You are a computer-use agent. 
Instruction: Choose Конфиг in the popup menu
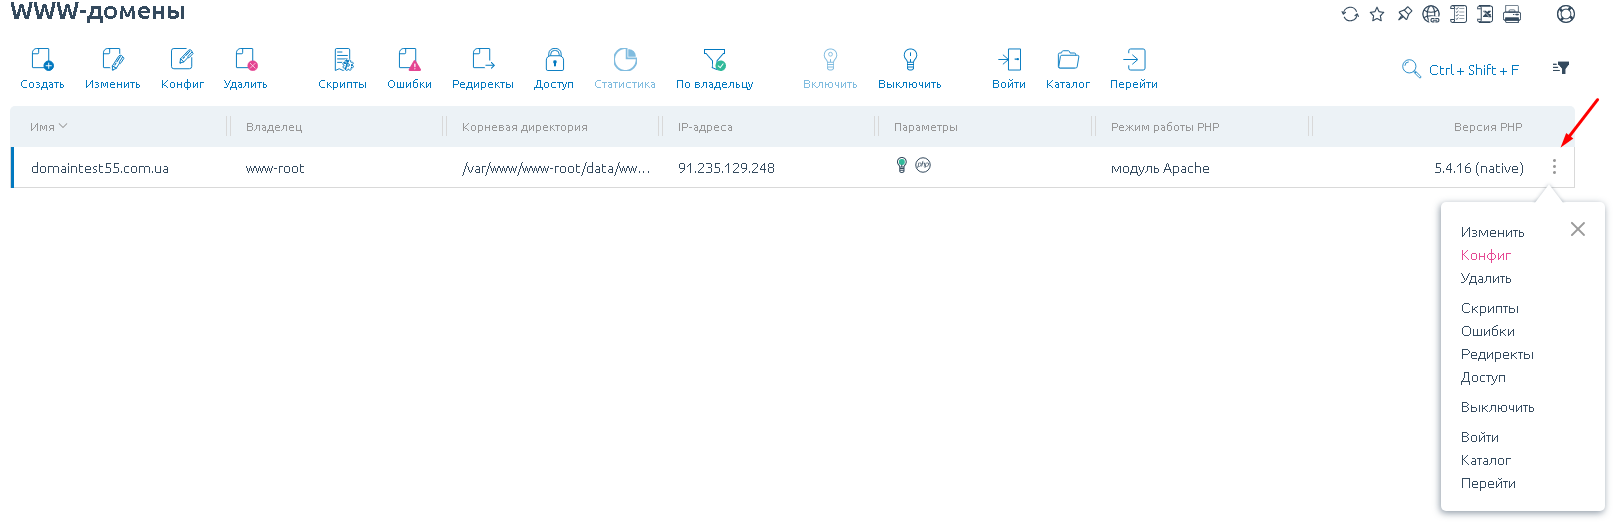pyautogui.click(x=1485, y=255)
